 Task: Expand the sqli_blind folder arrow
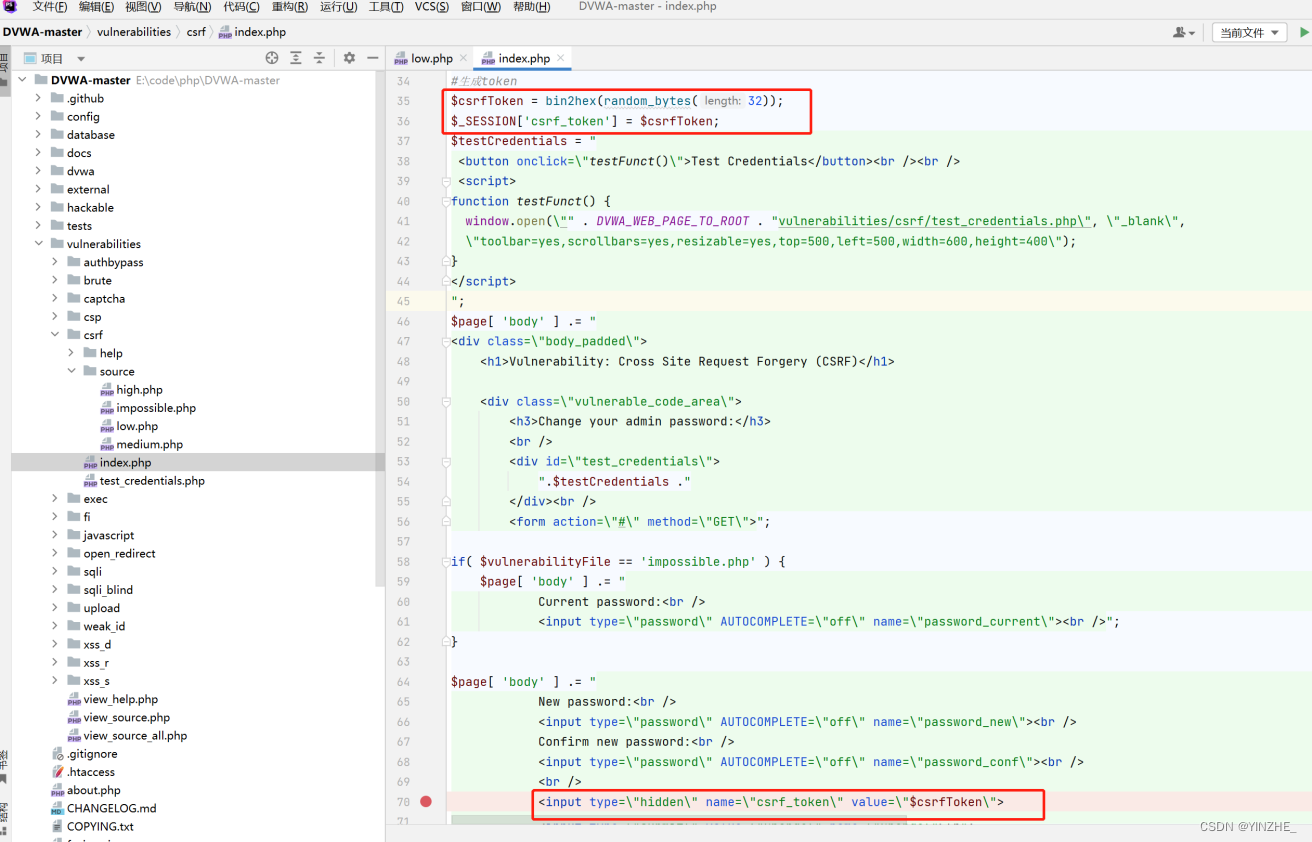[55, 590]
